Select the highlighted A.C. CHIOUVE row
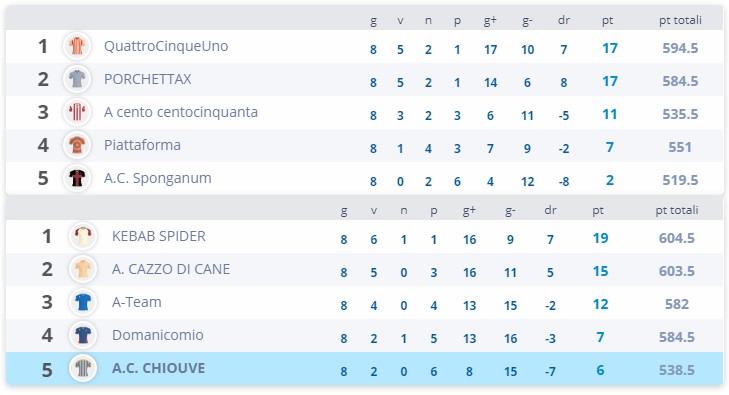 pyautogui.click(x=364, y=369)
